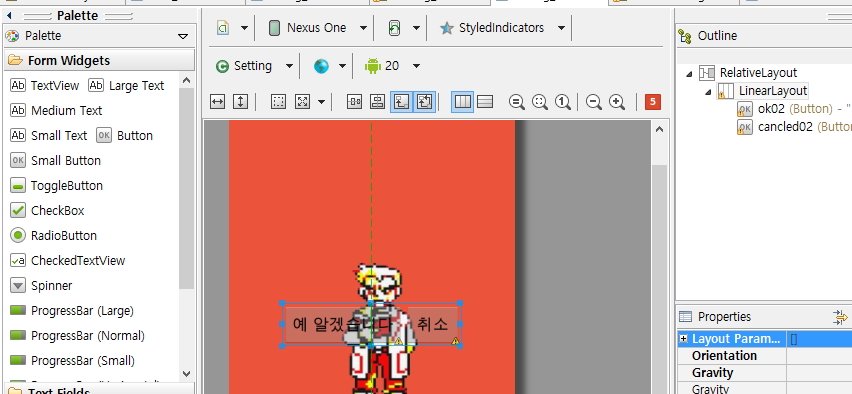Toggle fill height layout action
The image size is (852, 394).
click(x=240, y=102)
